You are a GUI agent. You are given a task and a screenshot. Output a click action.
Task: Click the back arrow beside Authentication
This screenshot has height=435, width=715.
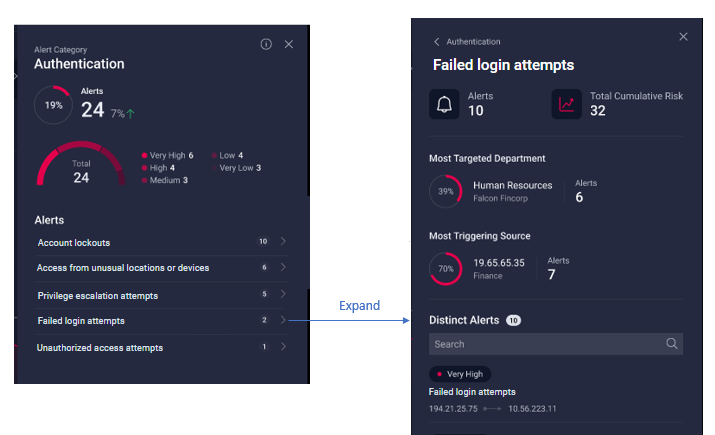[x=437, y=42]
